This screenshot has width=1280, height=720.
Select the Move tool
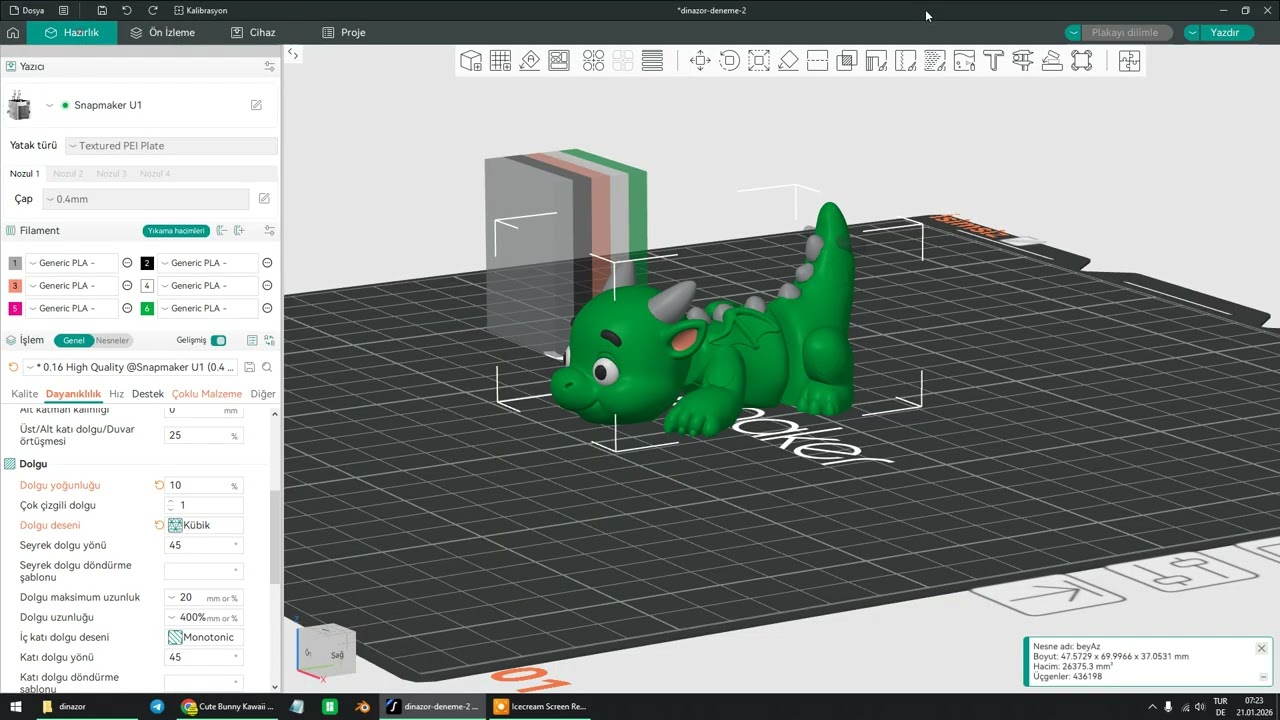click(700, 61)
